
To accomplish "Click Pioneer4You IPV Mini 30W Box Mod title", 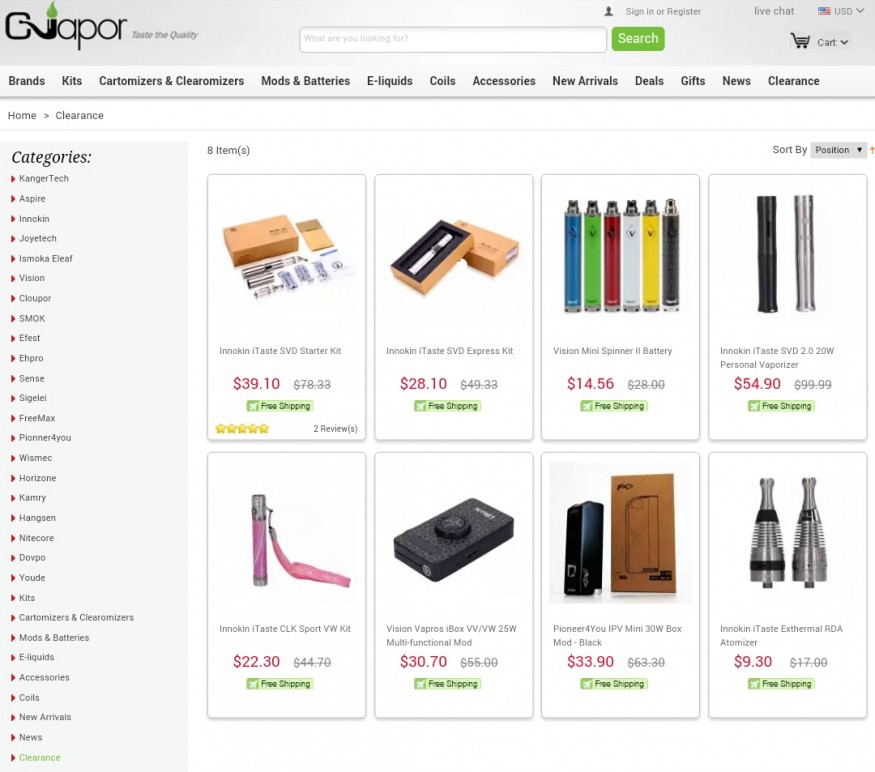I will pos(617,636).
